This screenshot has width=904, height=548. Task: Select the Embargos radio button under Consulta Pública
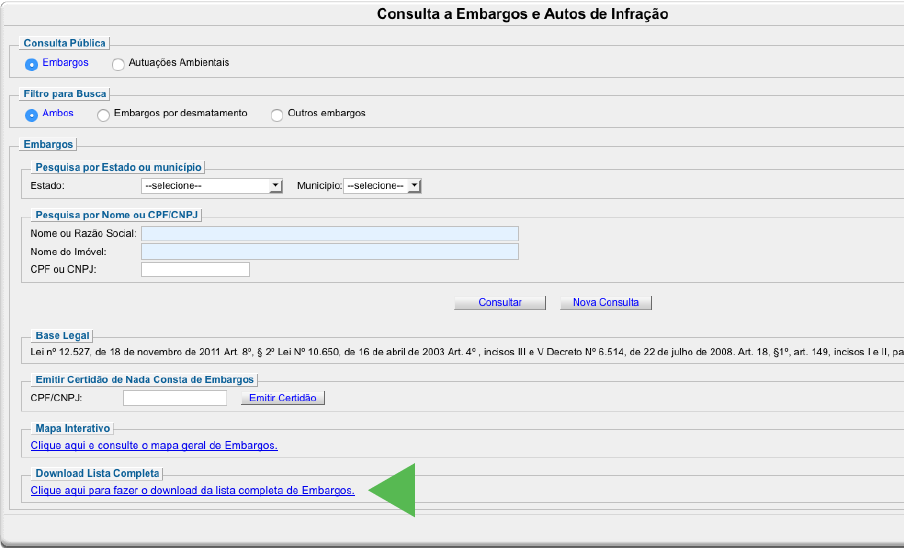pos(32,63)
